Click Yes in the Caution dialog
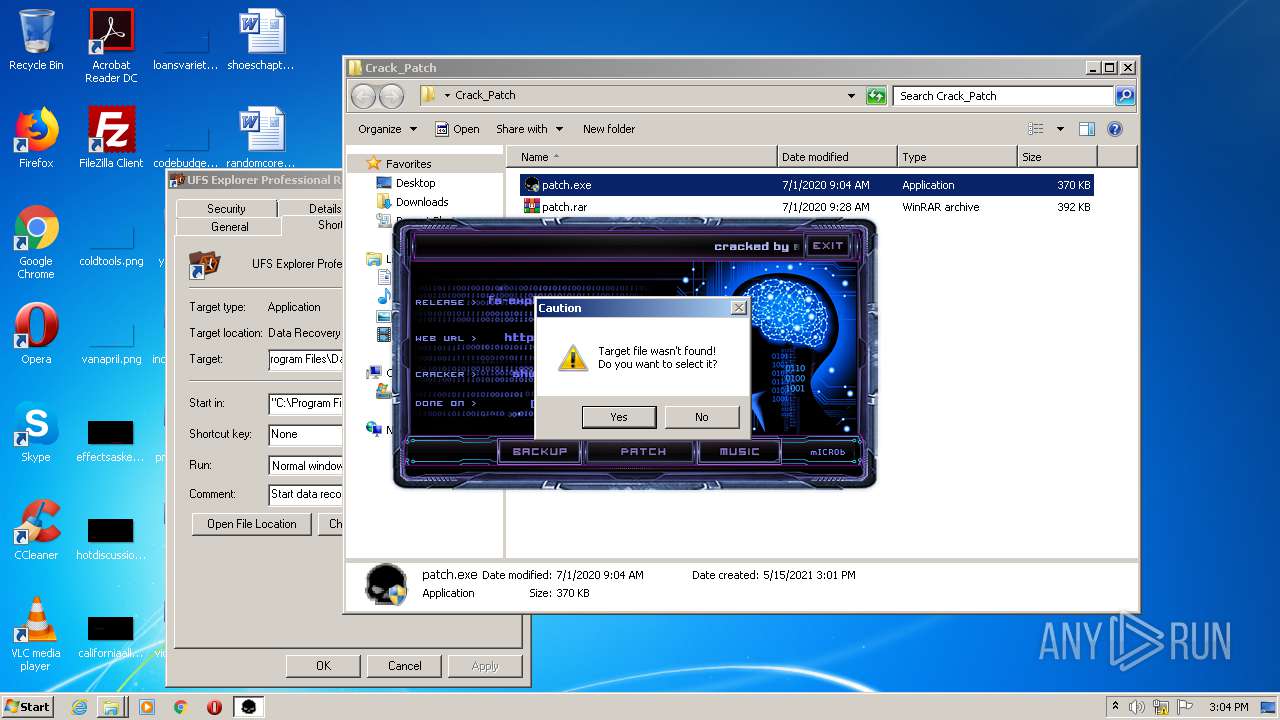The height and width of the screenshot is (720, 1280). pyautogui.click(x=619, y=417)
